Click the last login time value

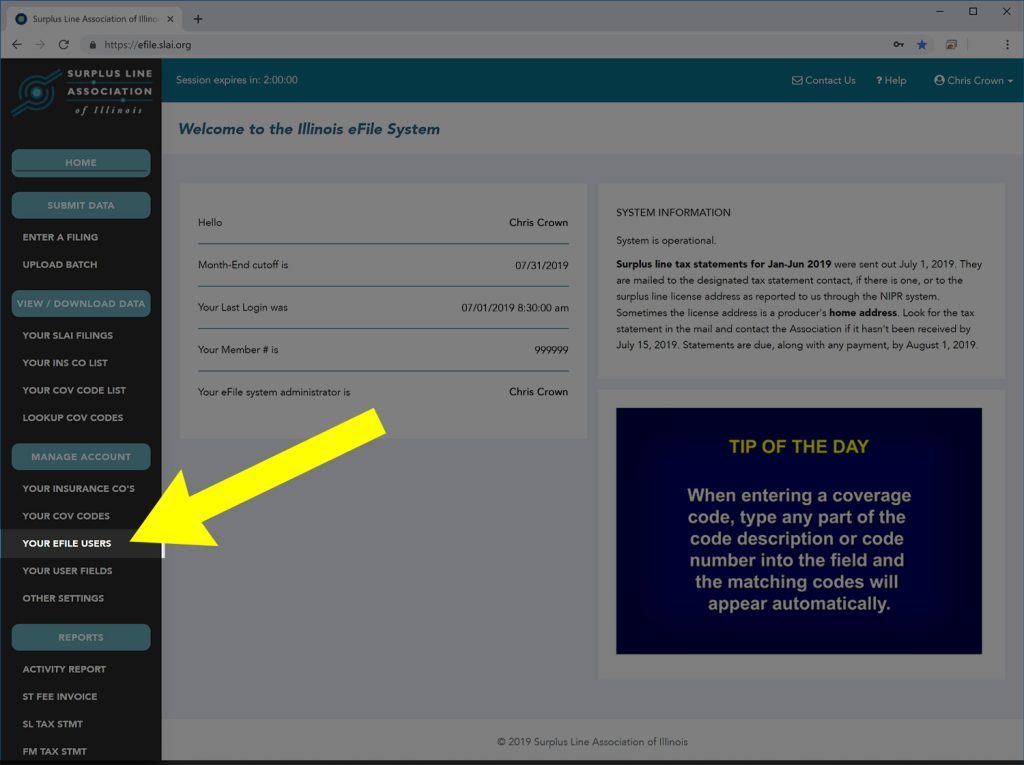515,308
